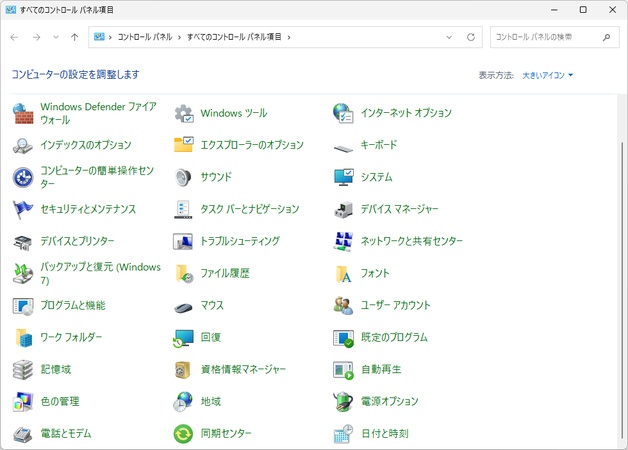Click the 電源オプション text link
Screen dimensions: 628x450
pyautogui.click(x=390, y=401)
